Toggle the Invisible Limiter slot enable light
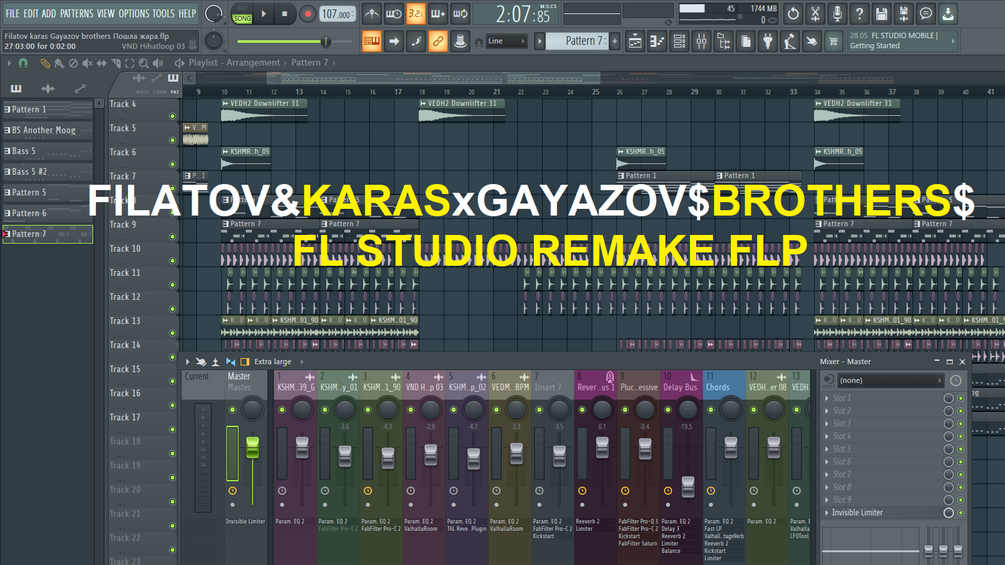 [961, 512]
